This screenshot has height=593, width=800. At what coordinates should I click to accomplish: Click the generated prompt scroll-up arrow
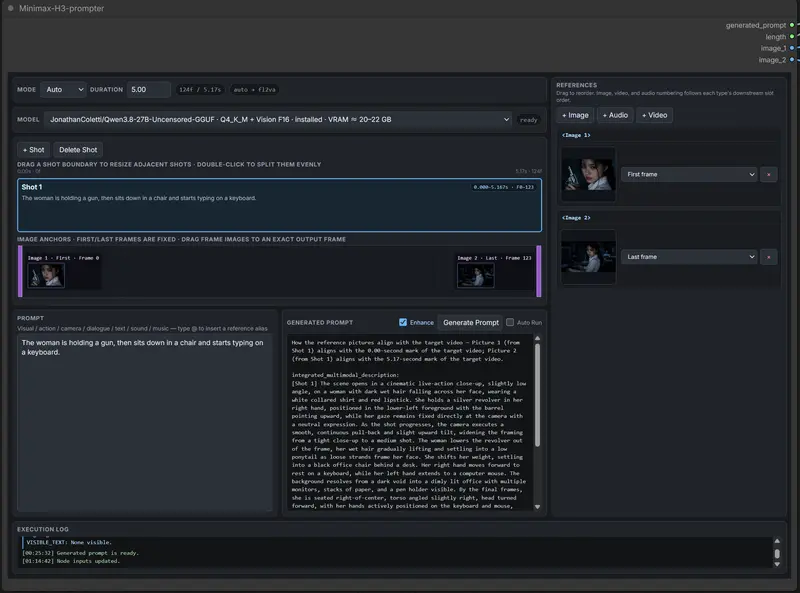(x=537, y=338)
